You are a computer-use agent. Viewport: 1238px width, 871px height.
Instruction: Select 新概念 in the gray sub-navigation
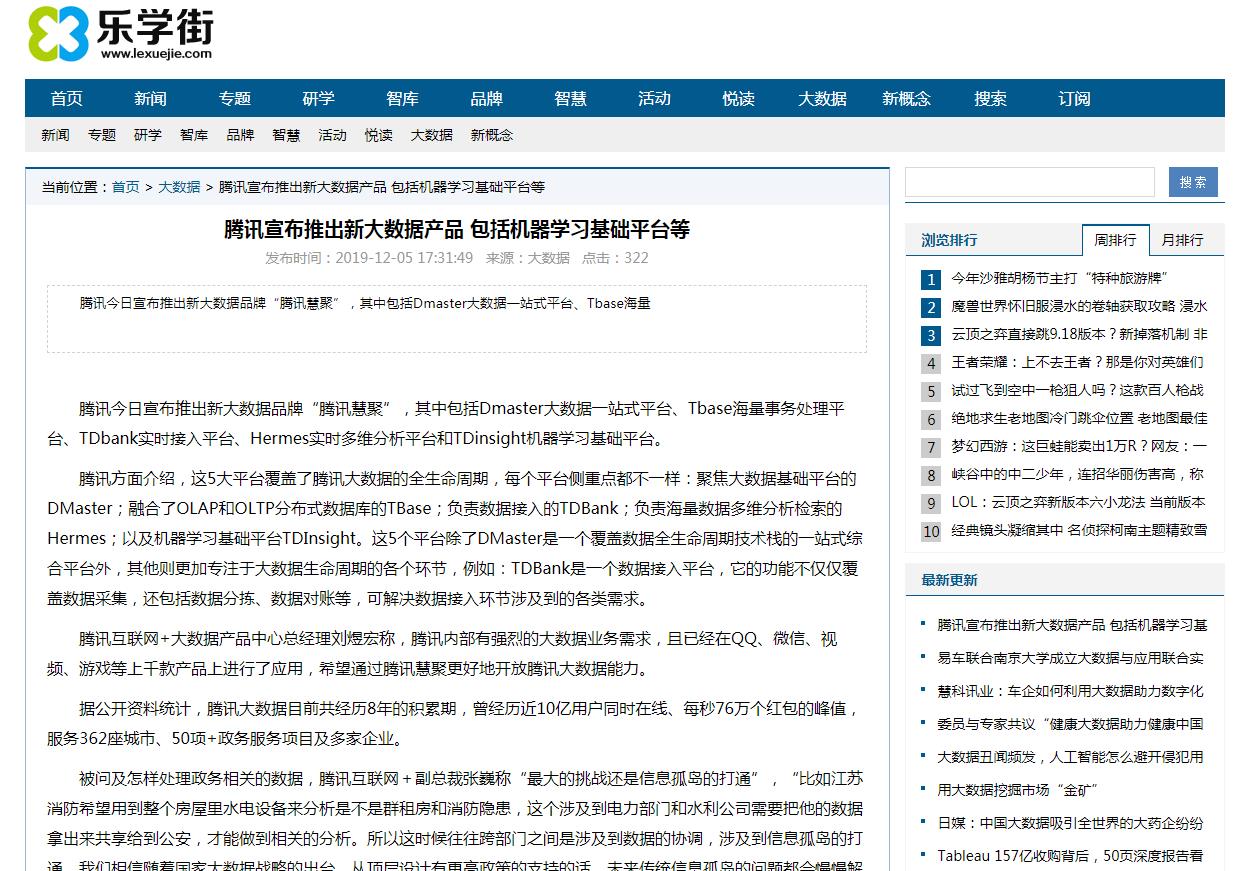coord(492,135)
